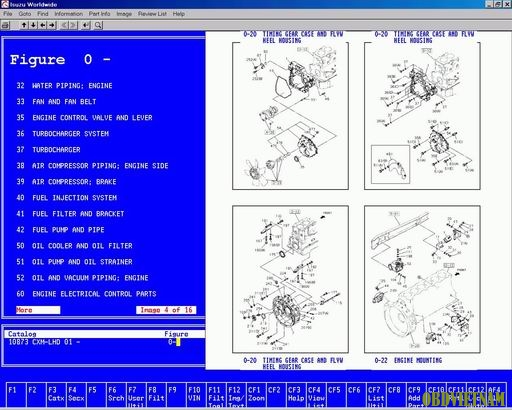Image resolution: width=512 pixels, height=410 pixels.
Task: Select figure 33 FAN AND FAN BELT
Action: [x=56, y=102]
